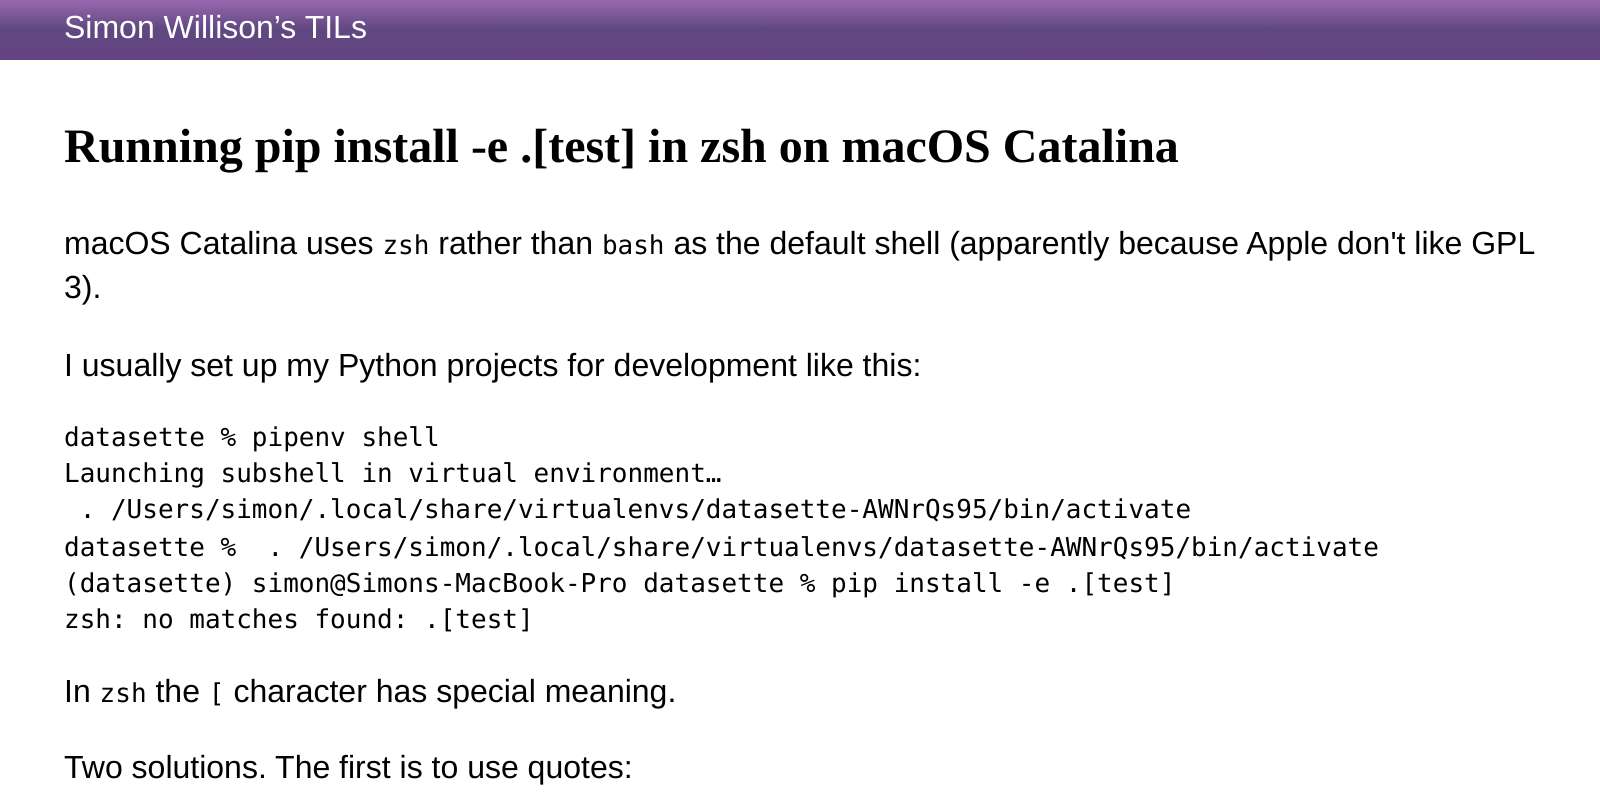Click the word 'Catalina' in the heading

(x=1090, y=147)
